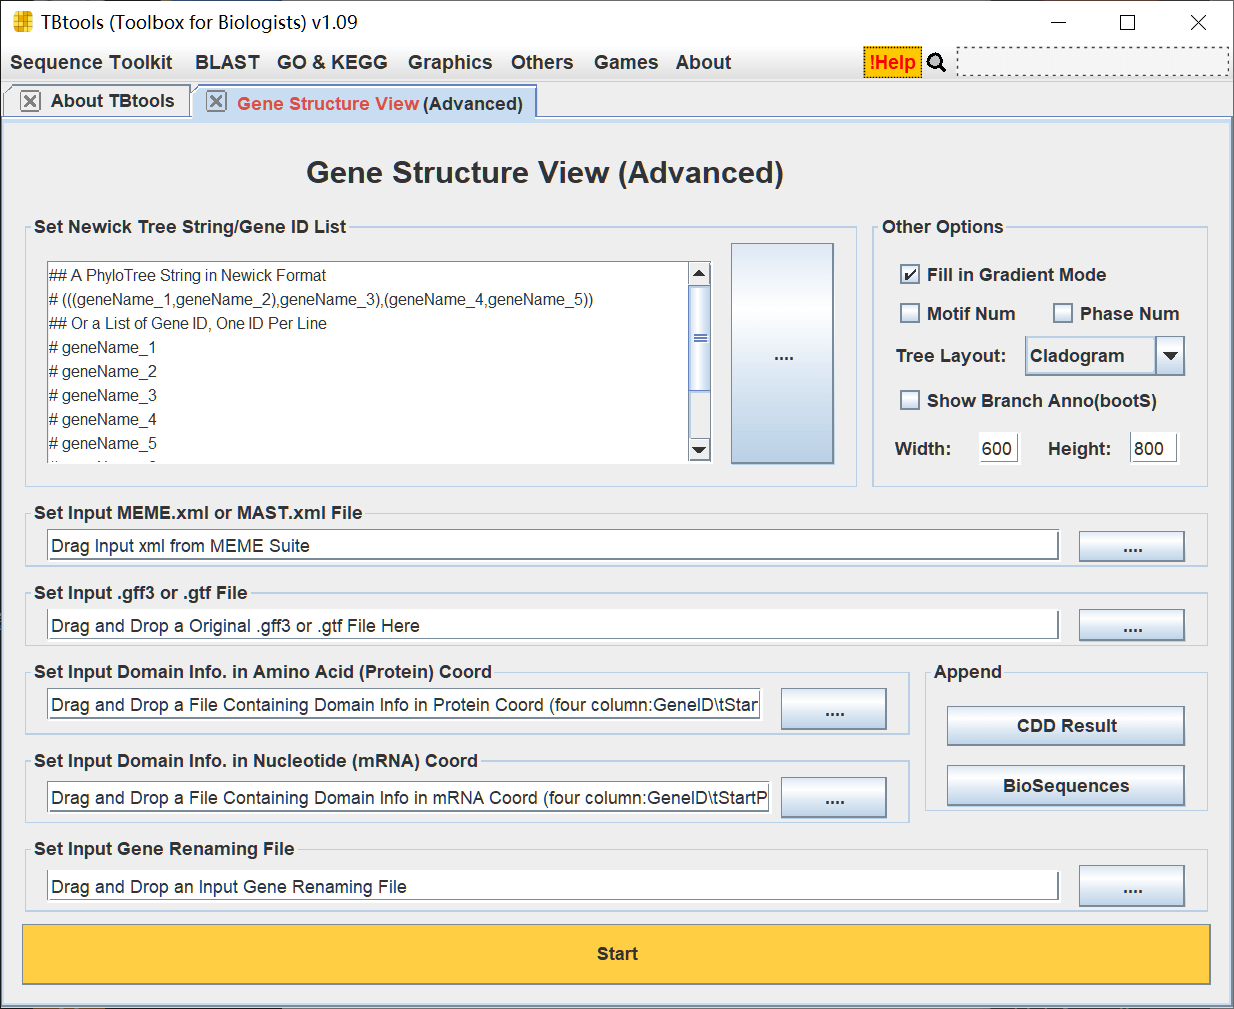
Task: Toggle Fill in Gradient Mode checkbox
Action: click(x=910, y=274)
